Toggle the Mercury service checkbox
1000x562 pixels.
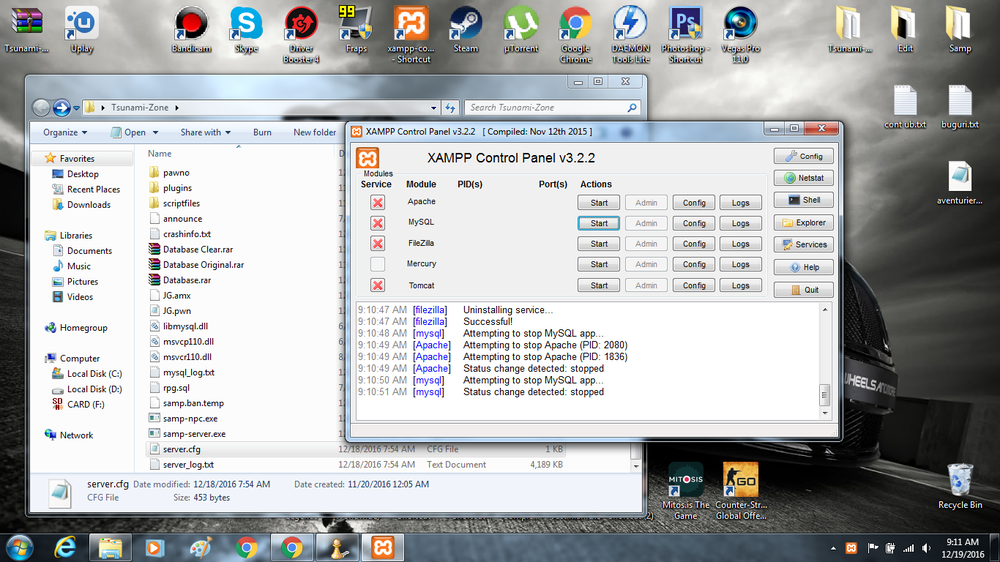[378, 263]
